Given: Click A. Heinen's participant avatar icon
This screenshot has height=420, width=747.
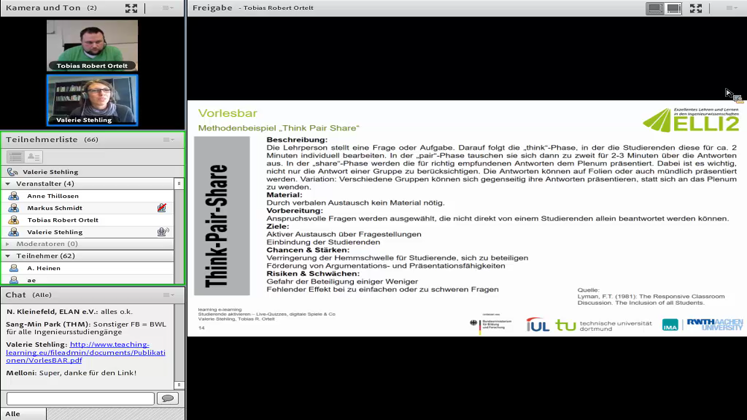Looking at the screenshot, I should (13, 268).
